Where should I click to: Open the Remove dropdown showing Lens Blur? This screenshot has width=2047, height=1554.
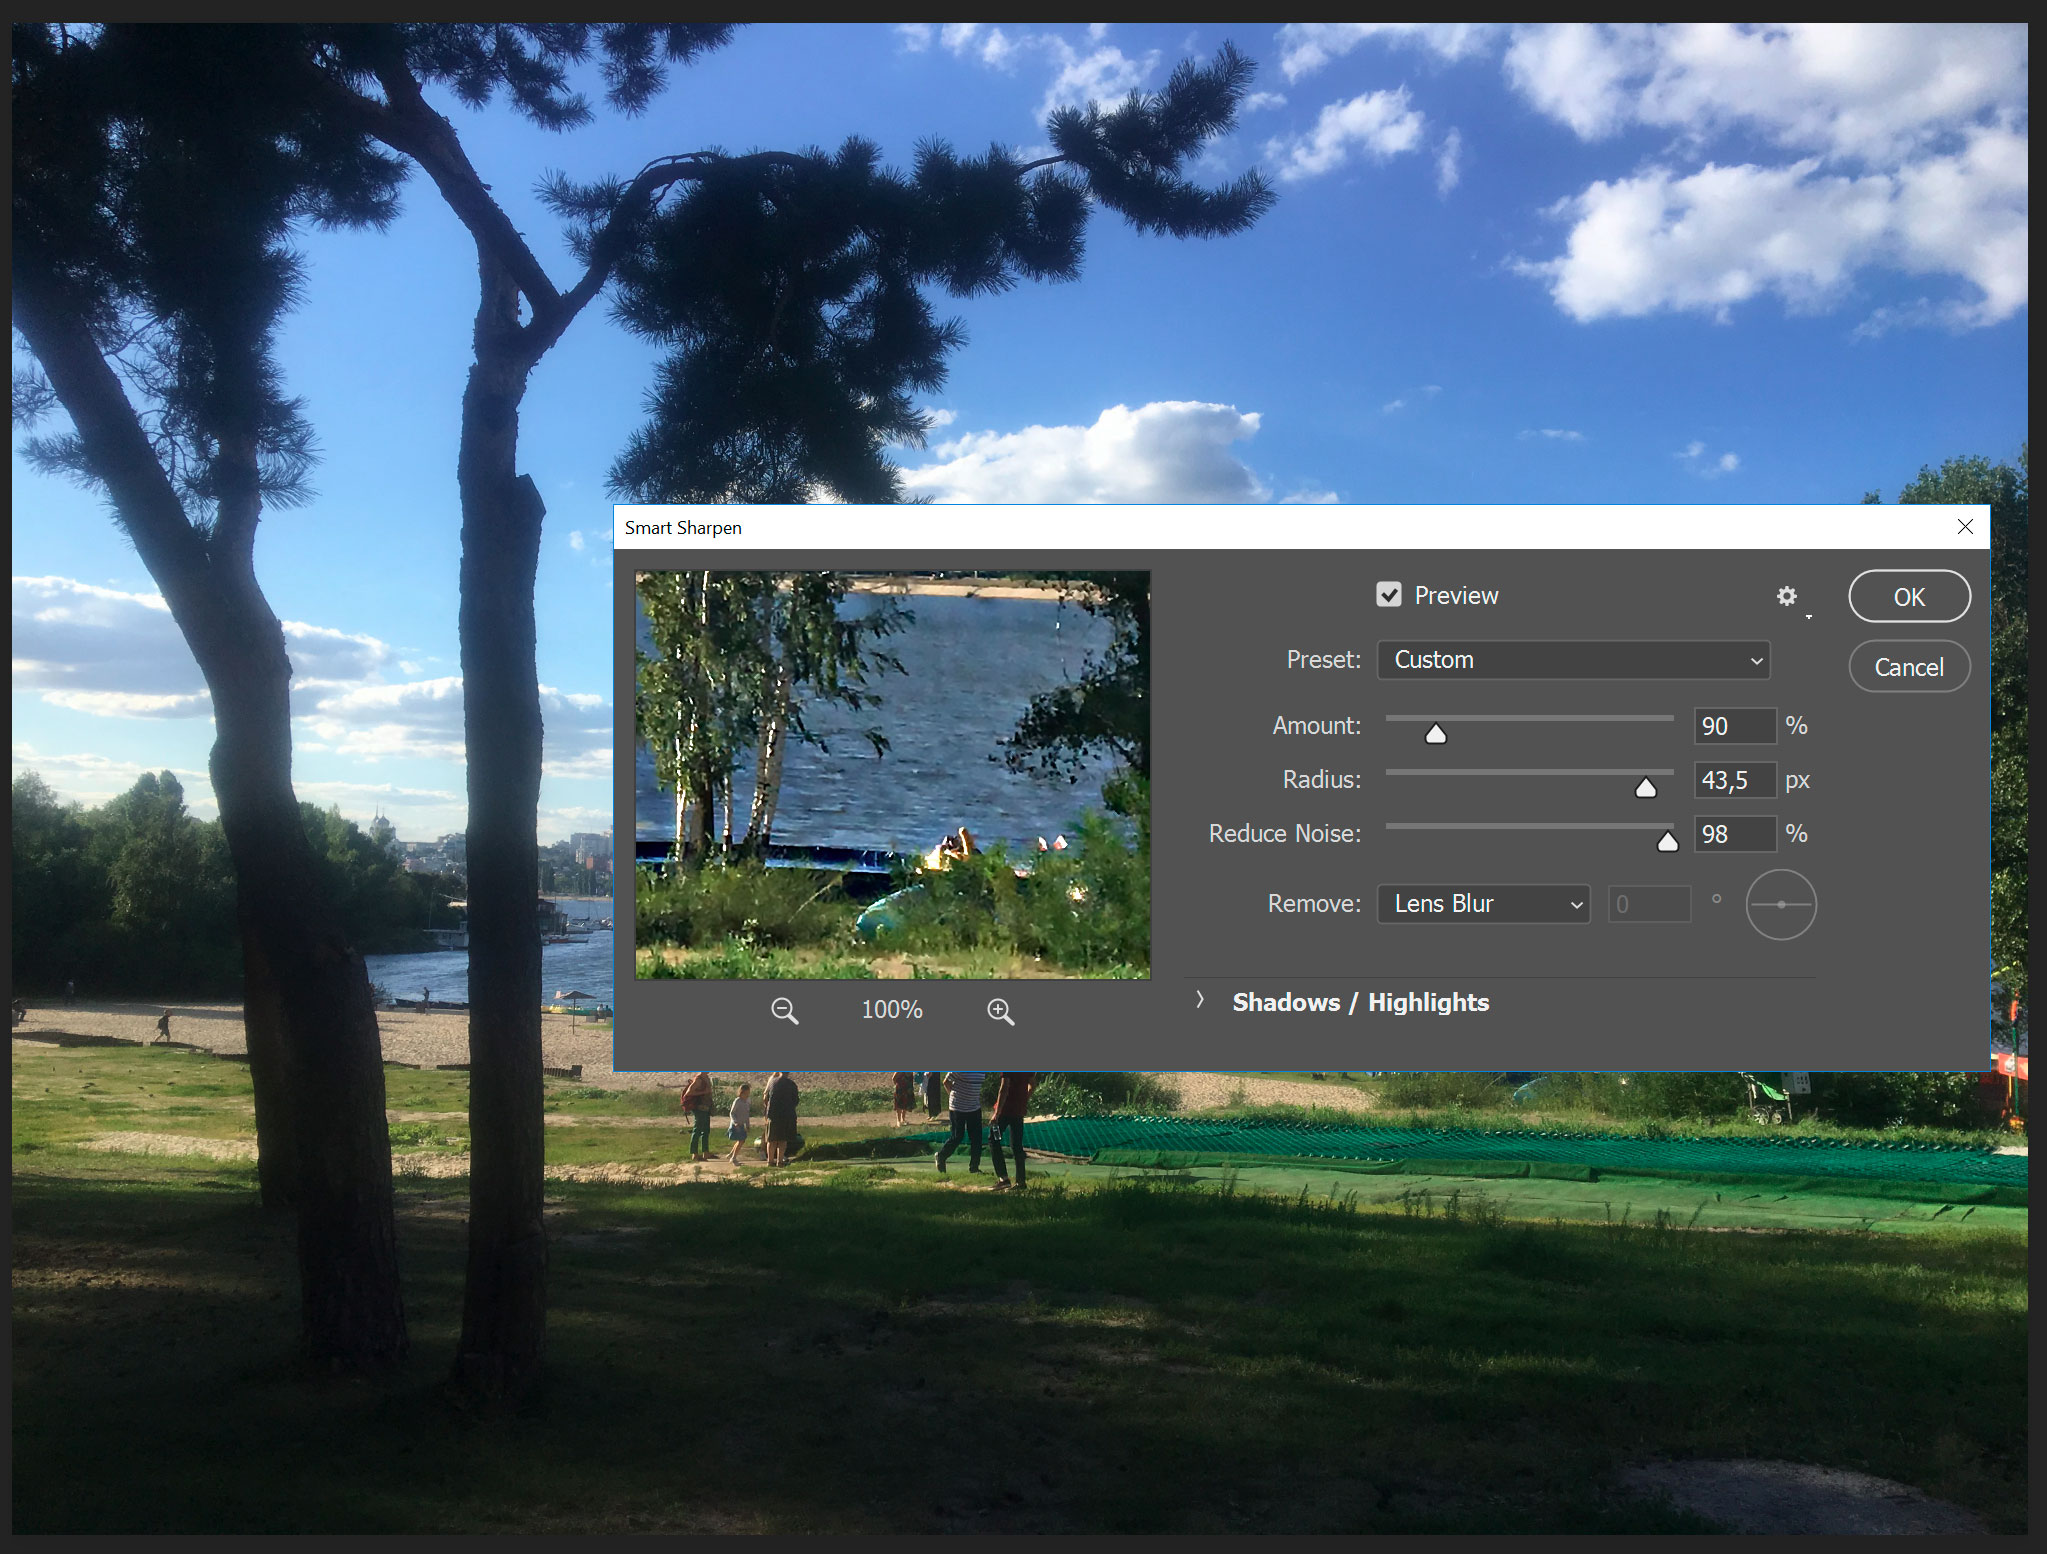[1483, 904]
